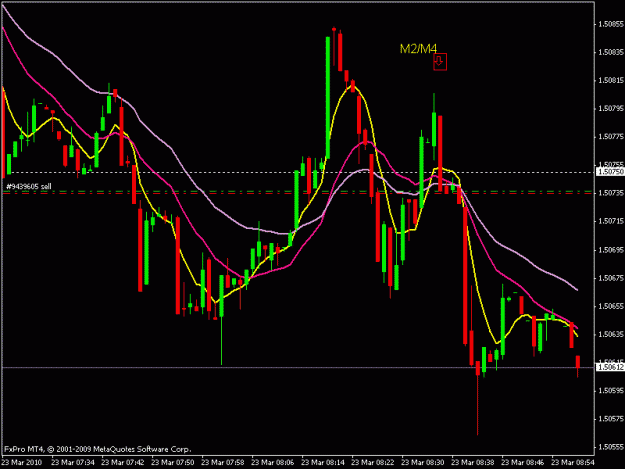
Task: Click the 1.50855 price axis label
Action: (x=611, y=24)
